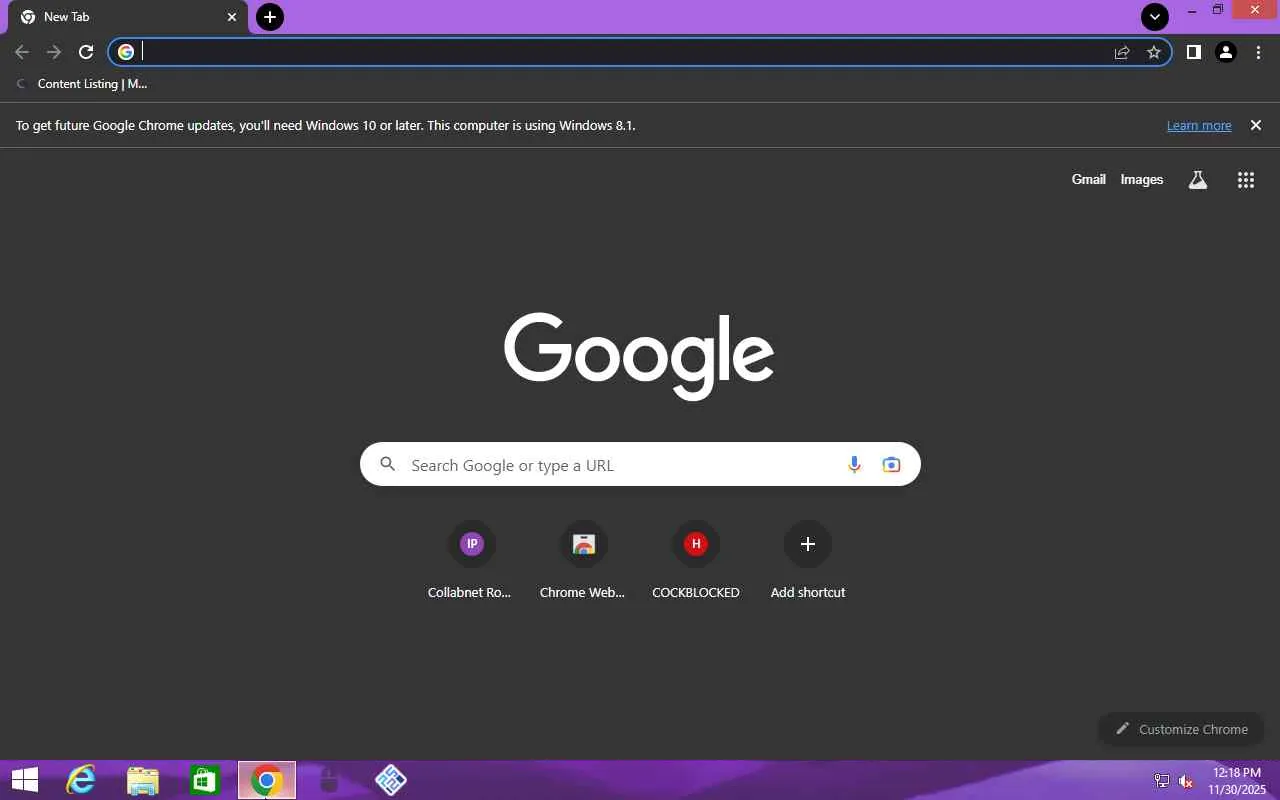Screen dimensions: 1280x800
Task: Open a new tab with the plus button
Action: [270, 16]
